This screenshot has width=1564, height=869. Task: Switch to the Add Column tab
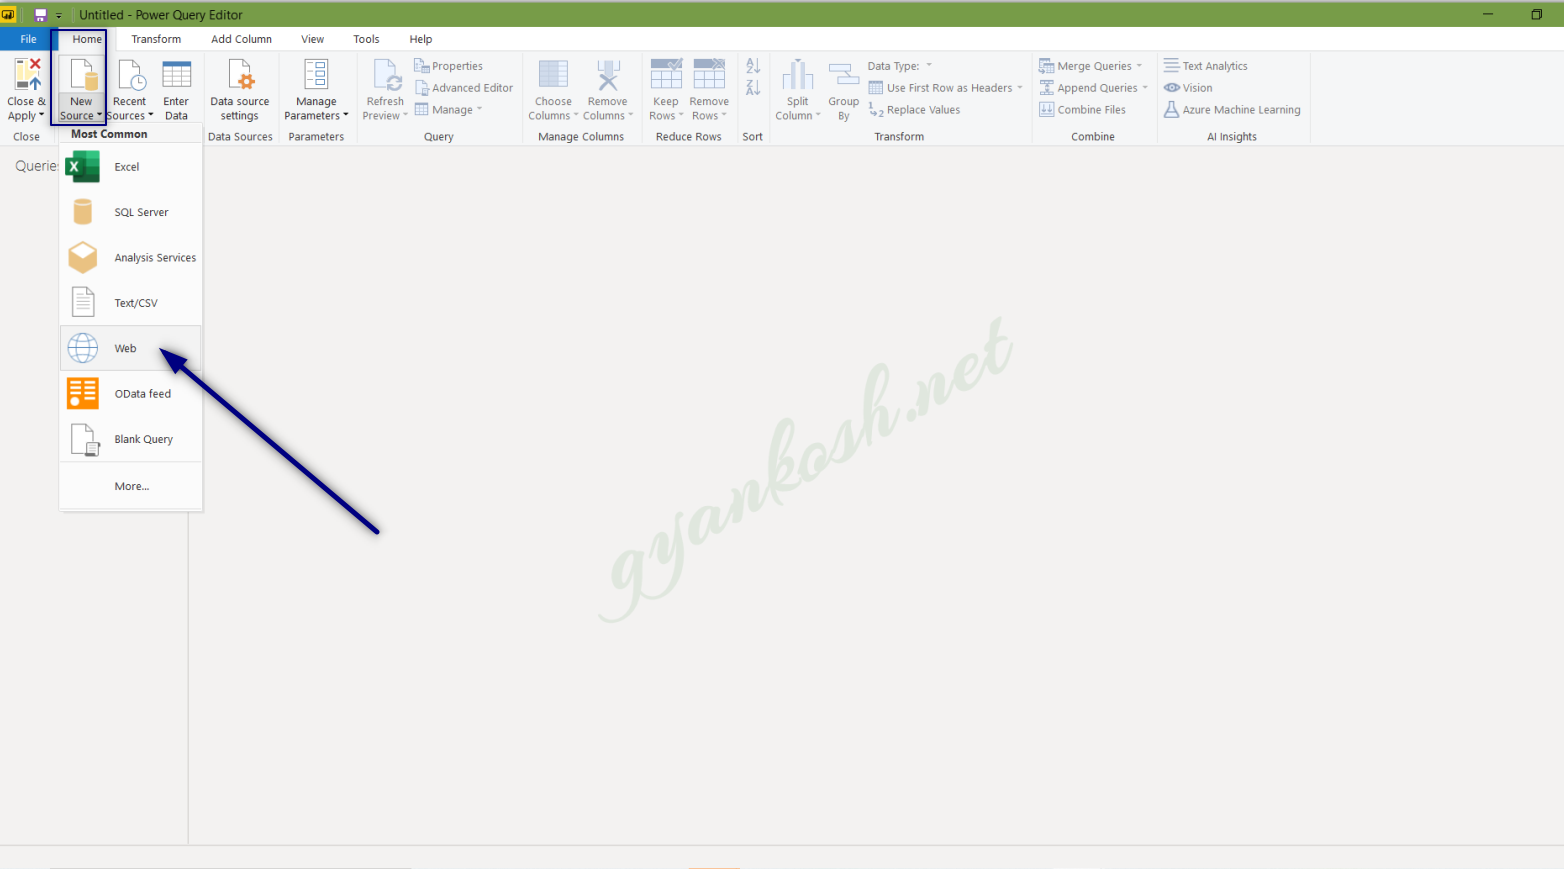click(241, 39)
